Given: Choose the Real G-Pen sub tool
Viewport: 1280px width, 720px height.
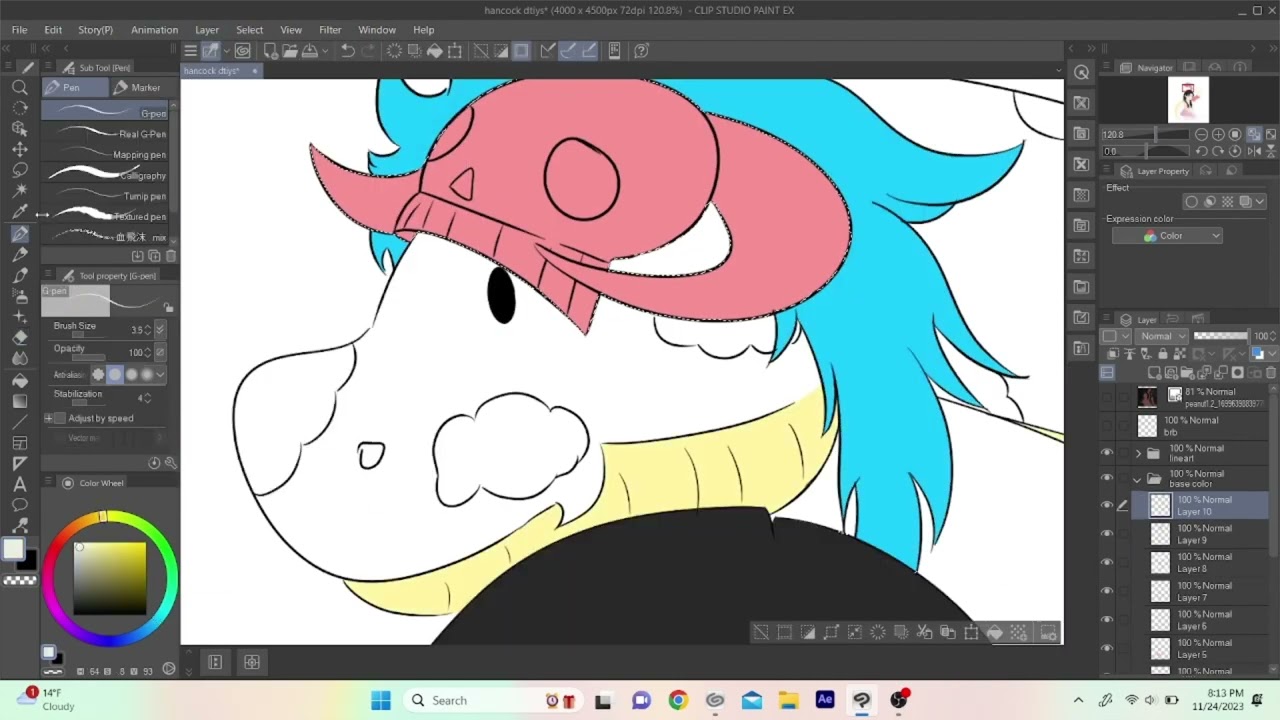Looking at the screenshot, I should pos(105,134).
